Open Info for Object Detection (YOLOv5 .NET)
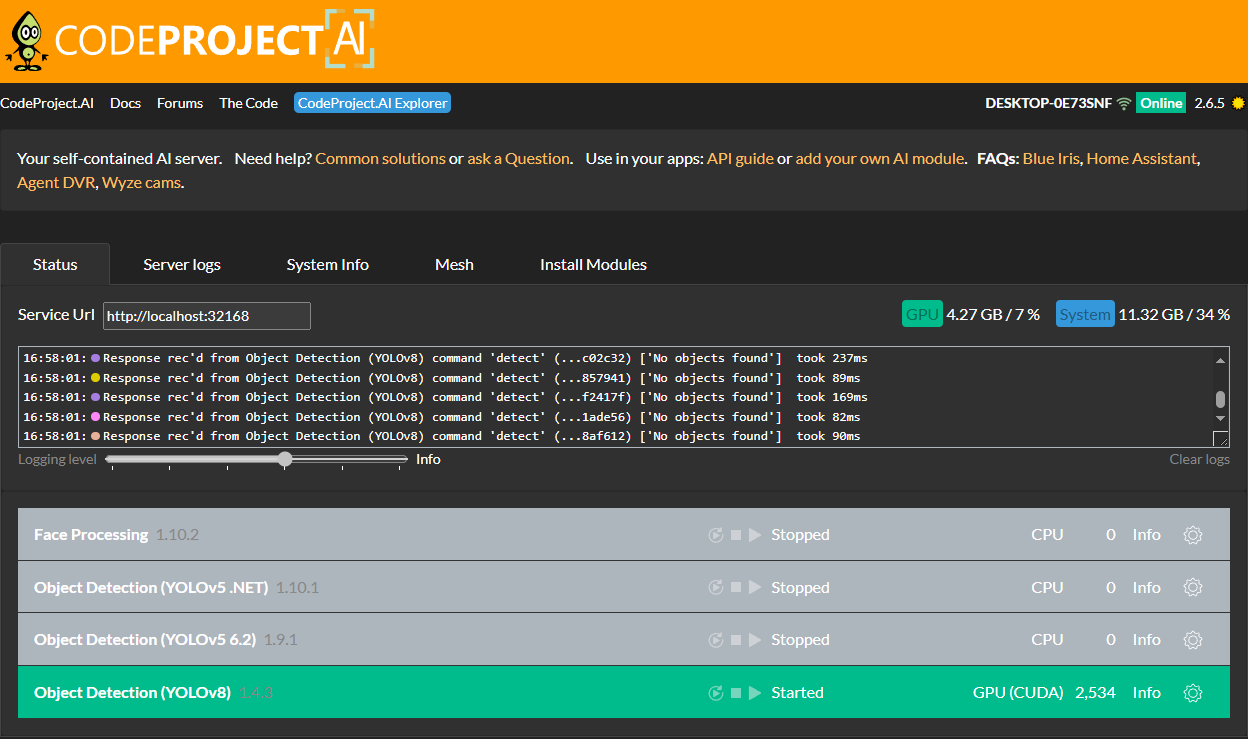 point(1147,588)
